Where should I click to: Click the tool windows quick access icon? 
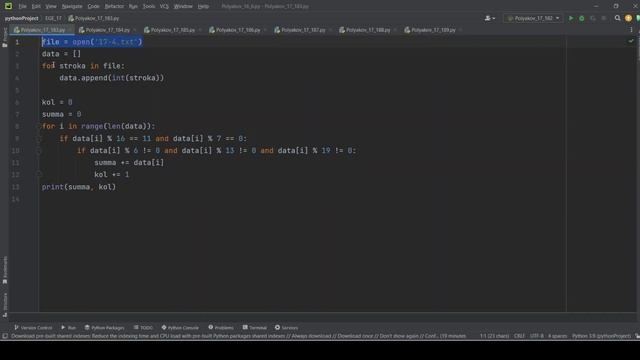(x=5, y=336)
